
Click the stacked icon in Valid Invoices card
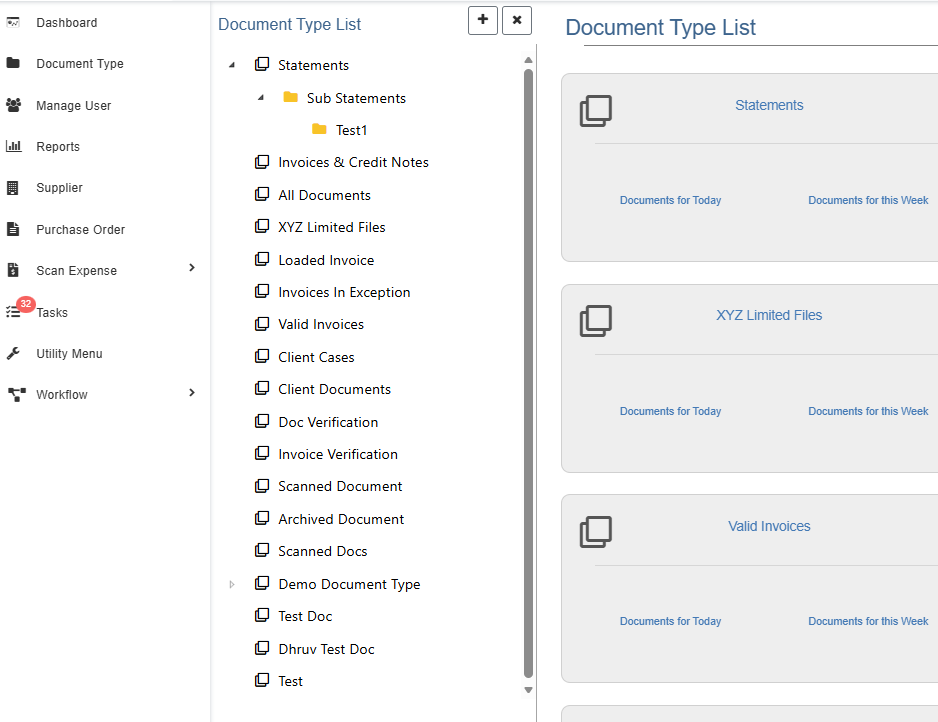[x=596, y=532]
